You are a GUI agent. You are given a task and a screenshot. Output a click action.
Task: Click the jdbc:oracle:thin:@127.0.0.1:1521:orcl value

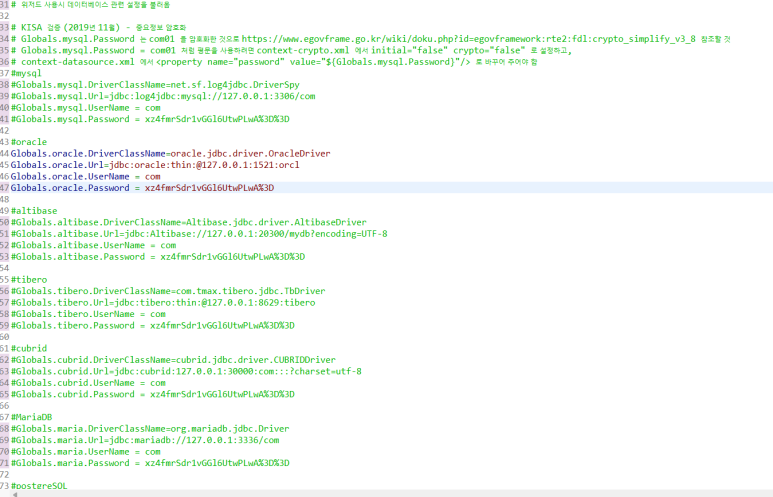(x=204, y=165)
